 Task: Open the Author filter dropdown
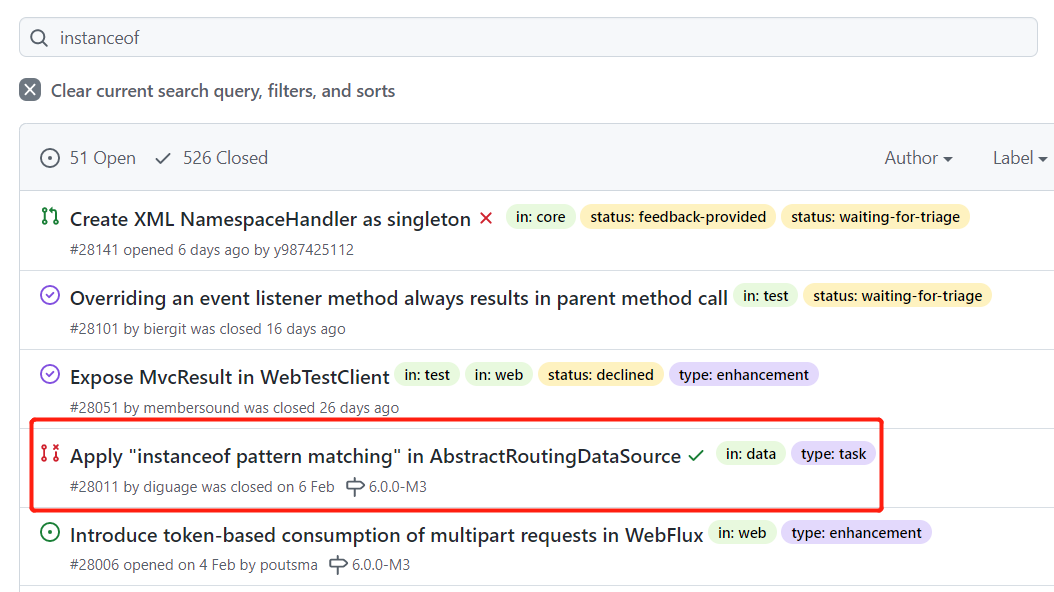[x=918, y=158]
